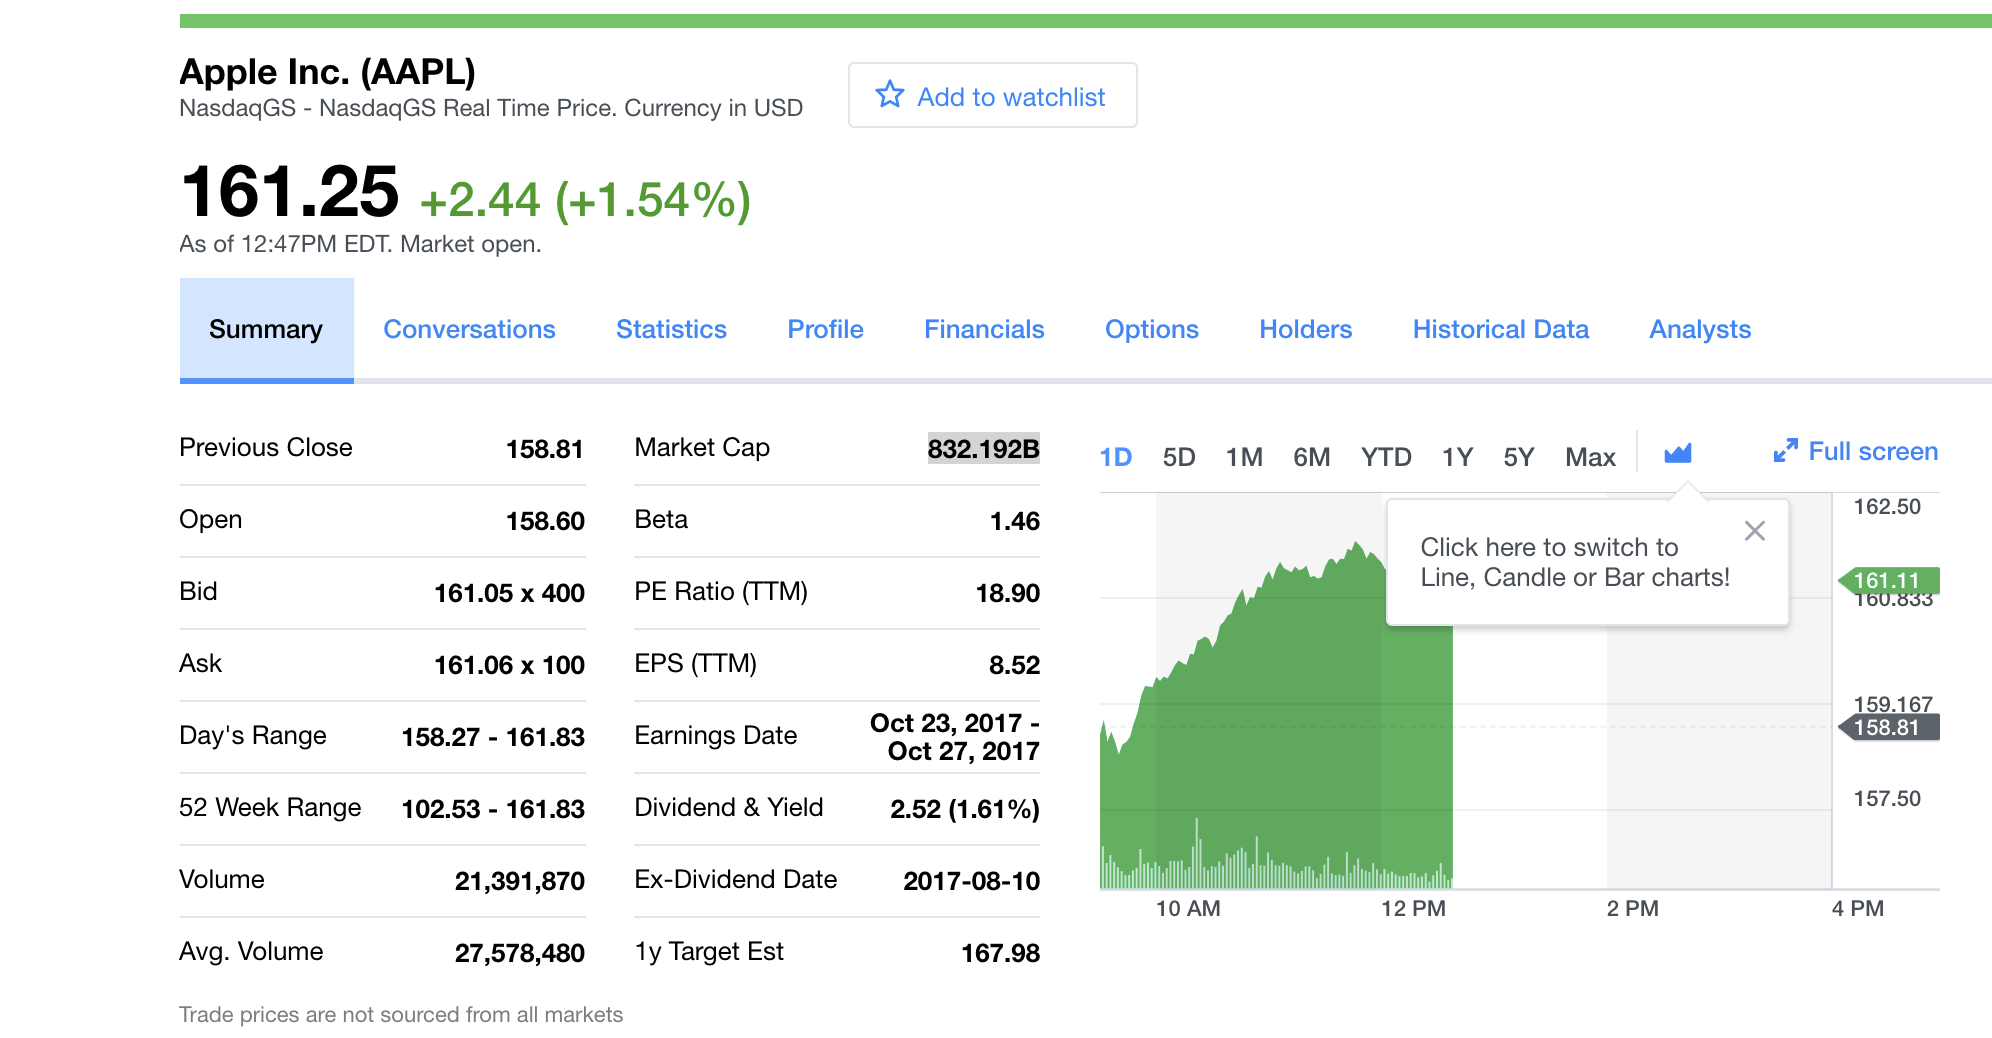Image resolution: width=1992 pixels, height=1038 pixels.
Task: Click the Apple Inc. (AAPL) heading
Action: [x=327, y=72]
